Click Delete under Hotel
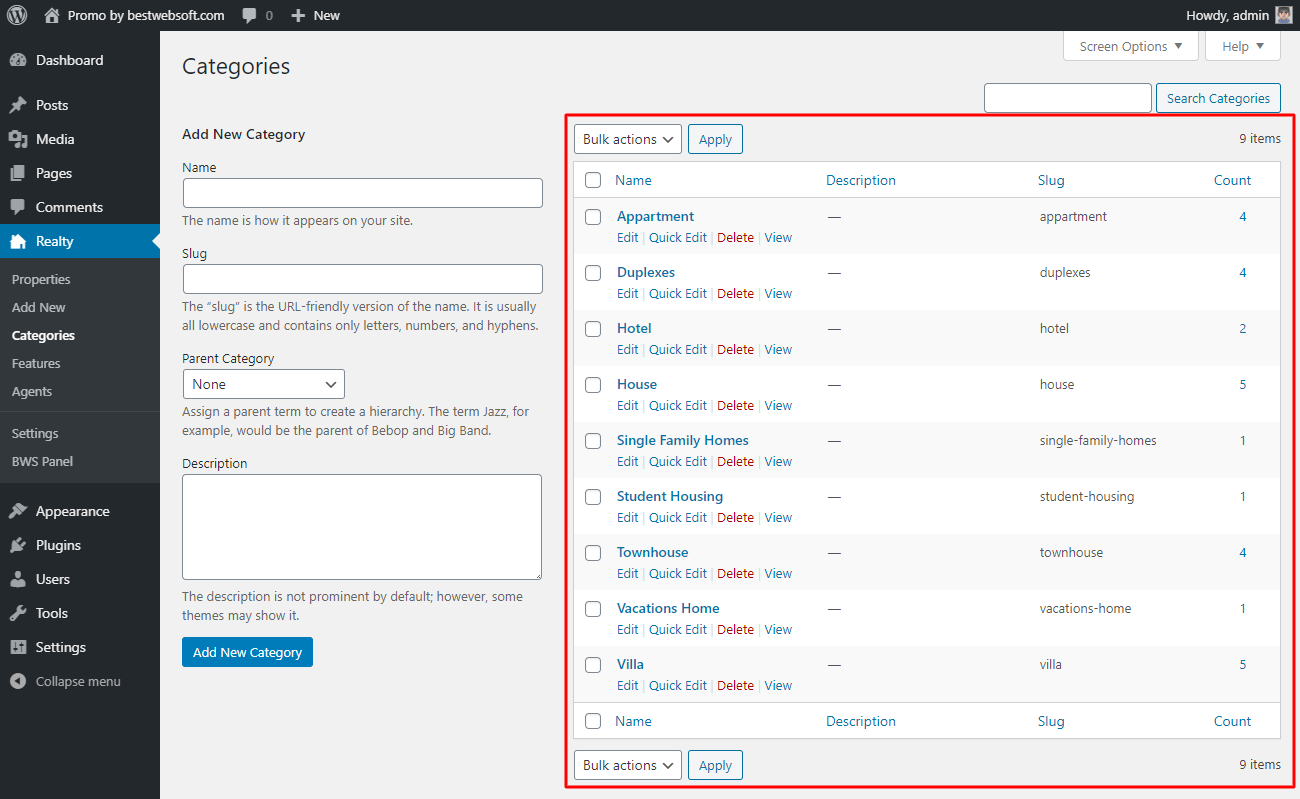The image size is (1300, 799). pyautogui.click(x=735, y=349)
